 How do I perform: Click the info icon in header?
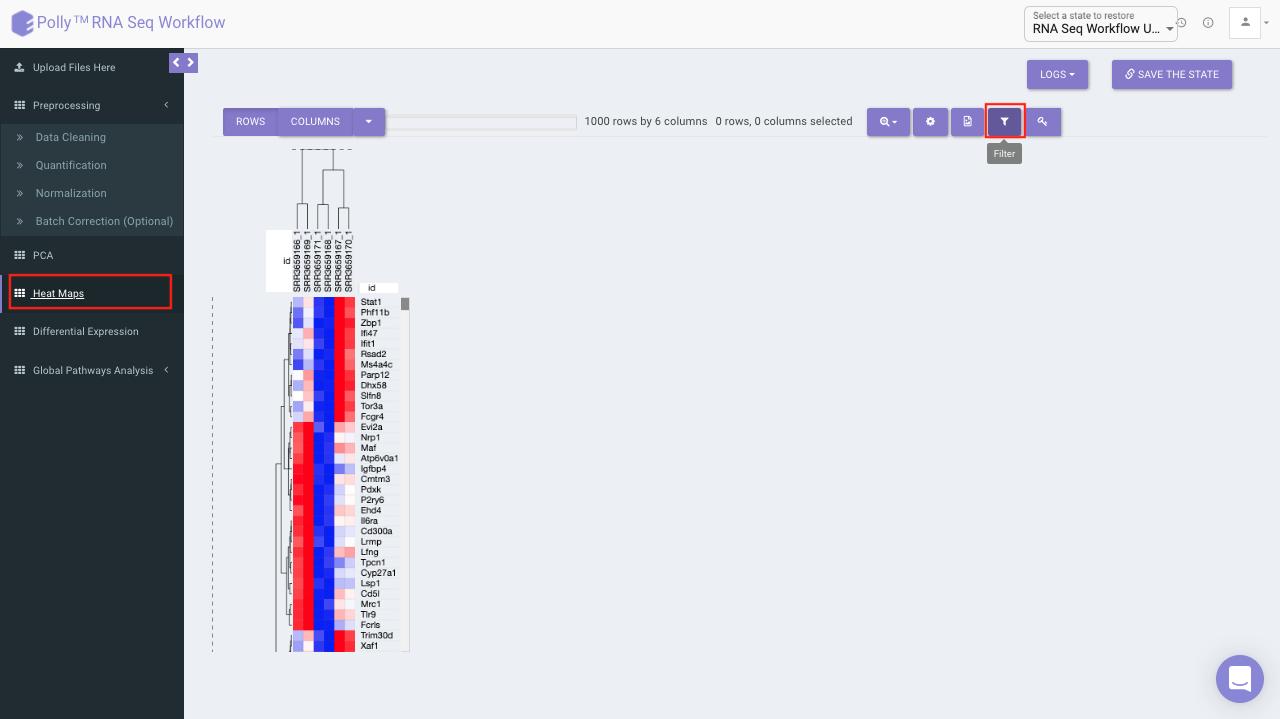point(1208,23)
